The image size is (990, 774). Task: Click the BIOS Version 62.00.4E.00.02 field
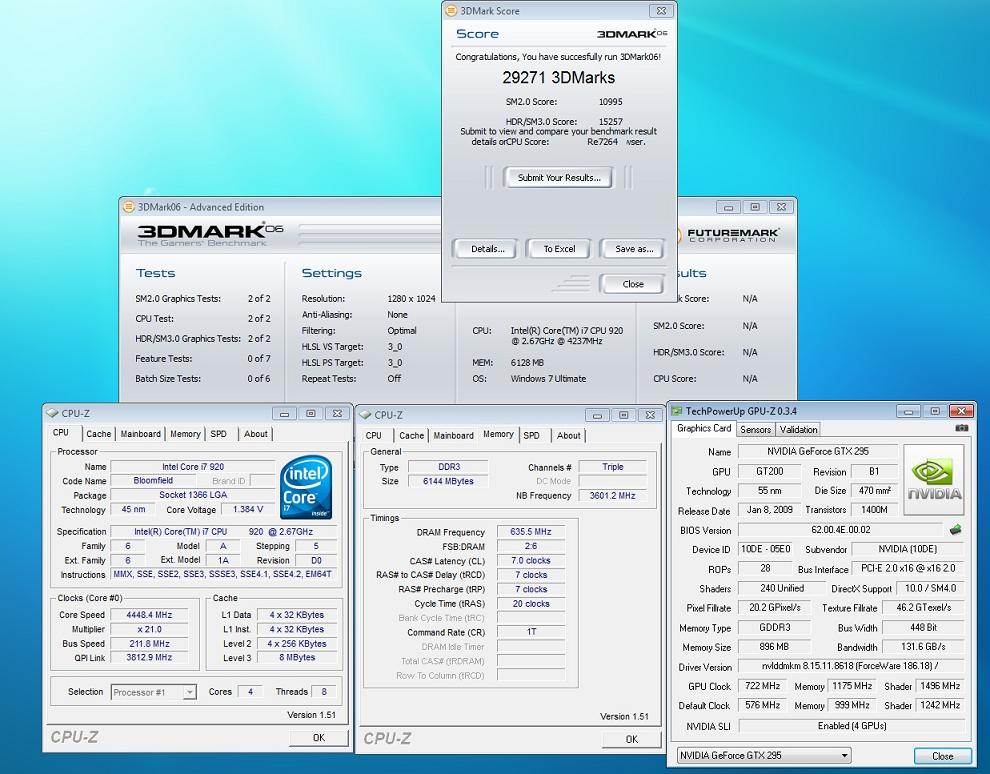pyautogui.click(x=840, y=530)
